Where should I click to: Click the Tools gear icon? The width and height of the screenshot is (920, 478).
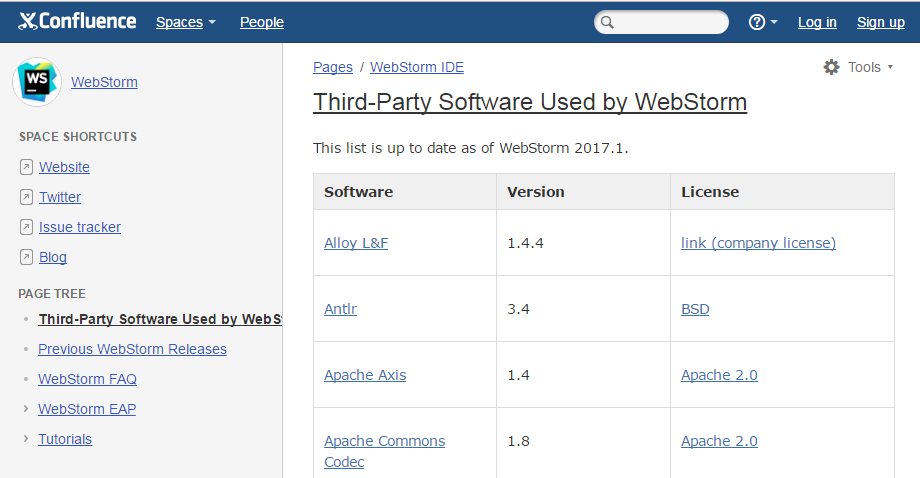[x=831, y=67]
